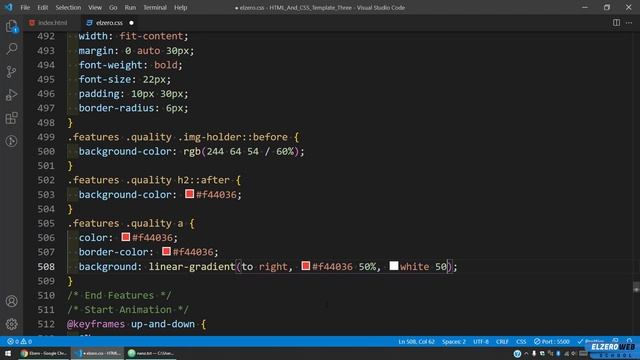The width and height of the screenshot is (640, 360).
Task: Open errors and warnings in status bar
Action: coord(19,341)
